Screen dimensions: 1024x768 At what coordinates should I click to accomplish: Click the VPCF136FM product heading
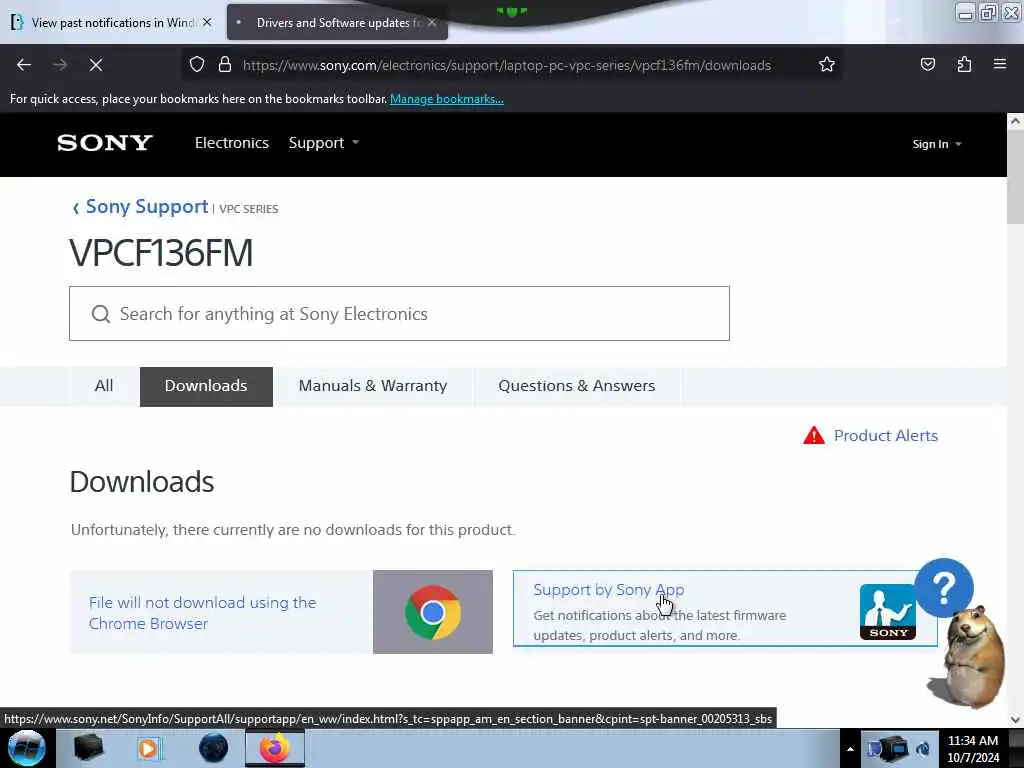[161, 253]
